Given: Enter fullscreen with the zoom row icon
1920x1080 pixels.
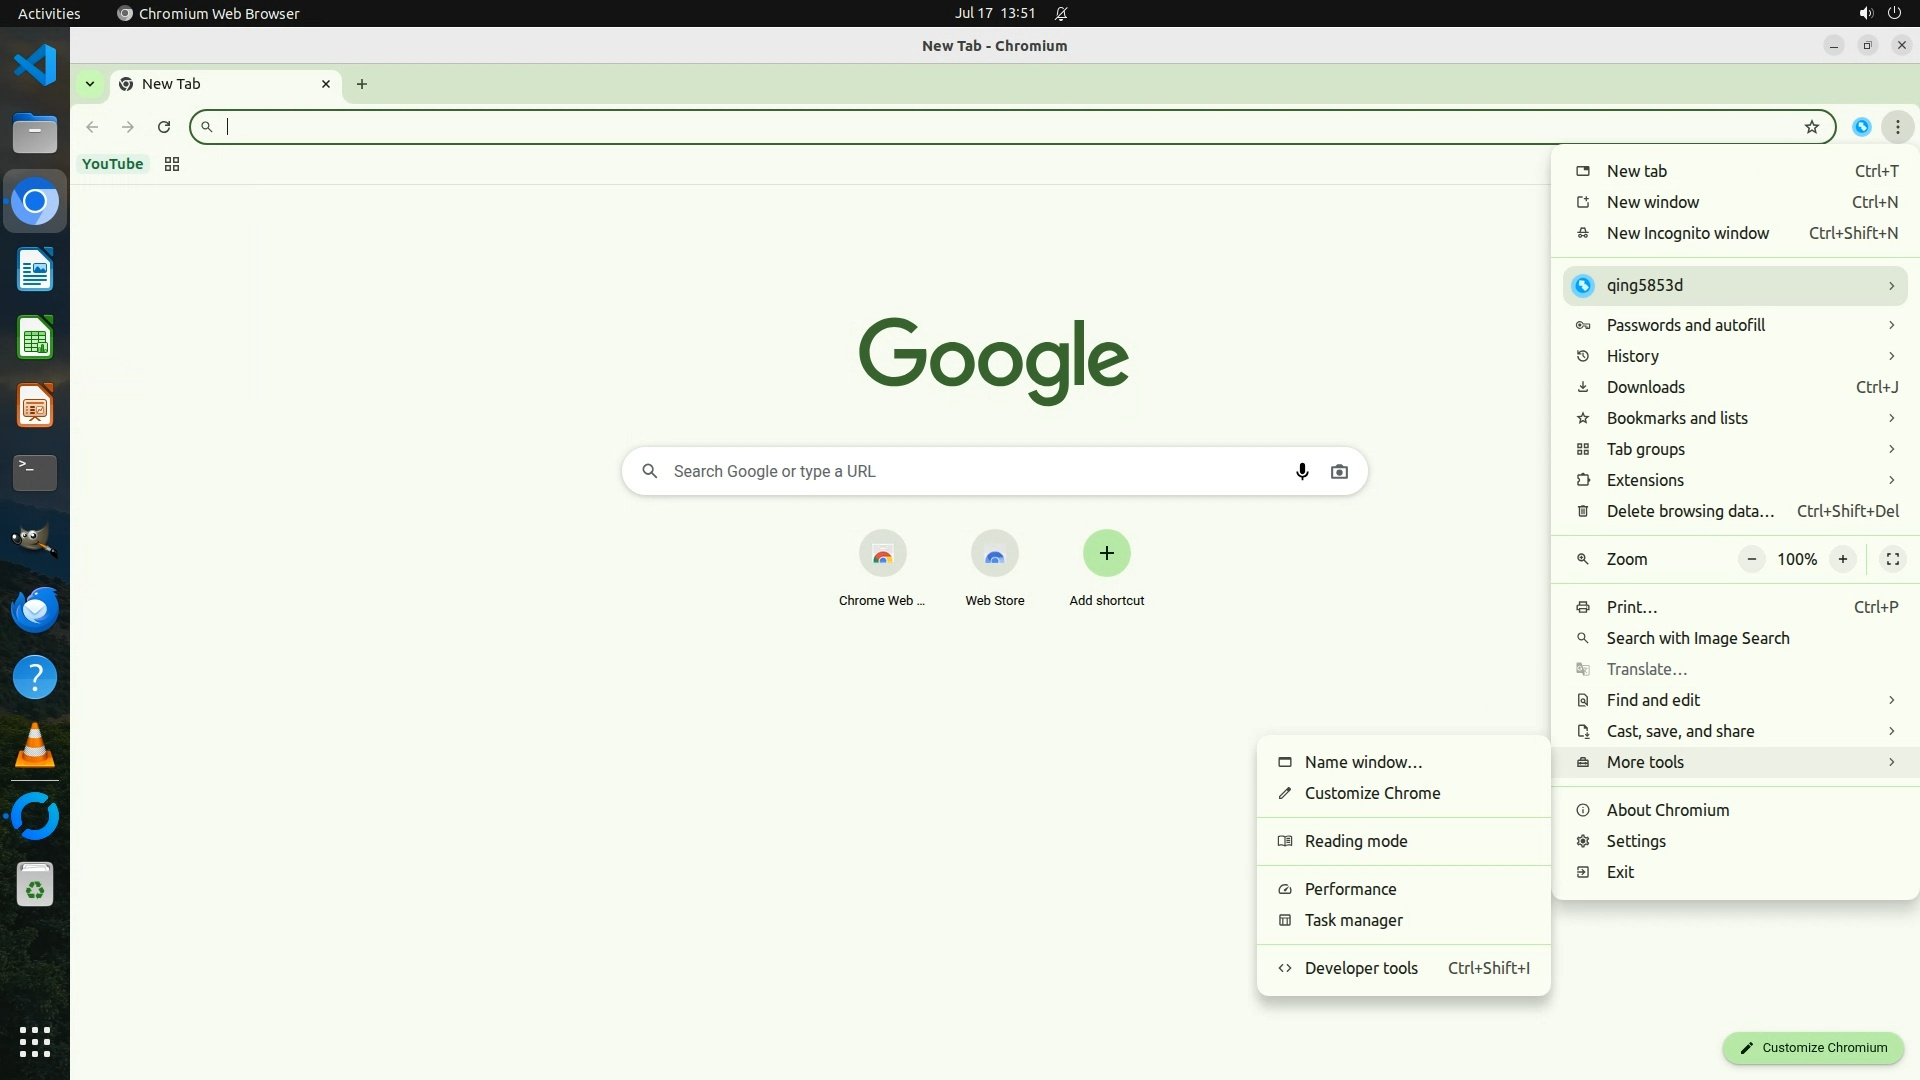Looking at the screenshot, I should tap(1892, 559).
